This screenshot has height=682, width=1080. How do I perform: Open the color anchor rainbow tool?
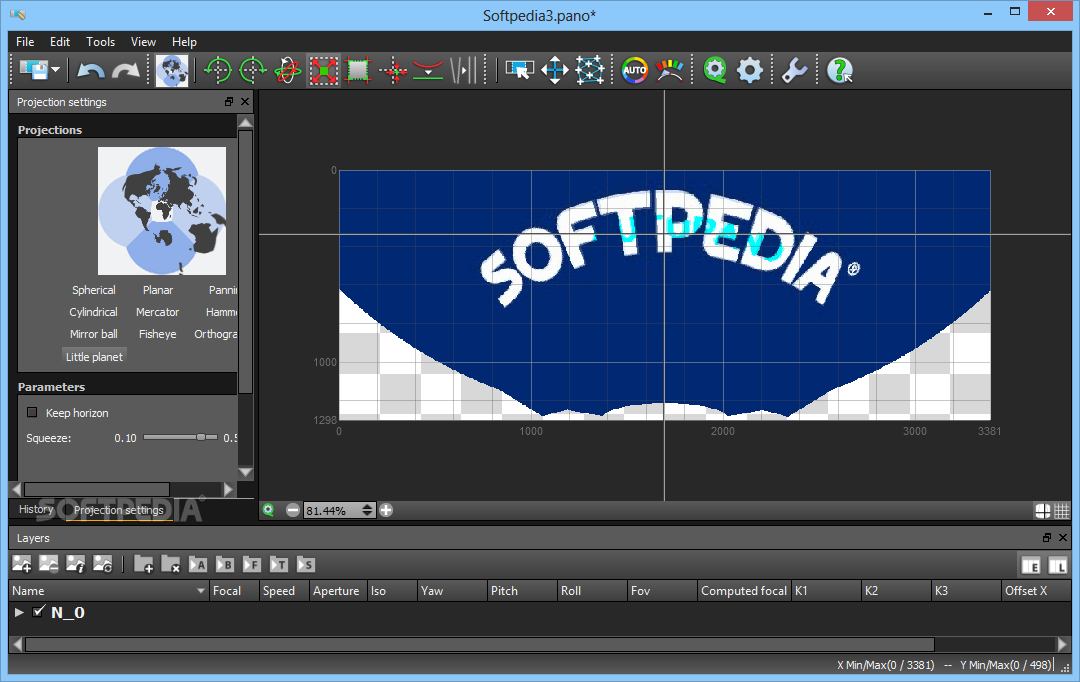point(669,70)
